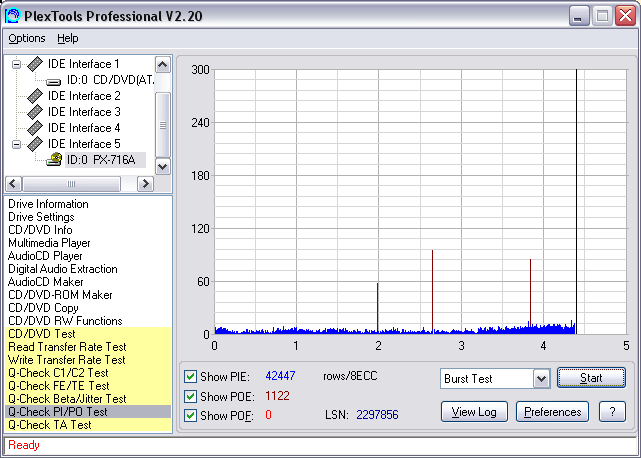Collapse the IDE Interface 5 tree node
641x458 pixels.
[x=16, y=144]
